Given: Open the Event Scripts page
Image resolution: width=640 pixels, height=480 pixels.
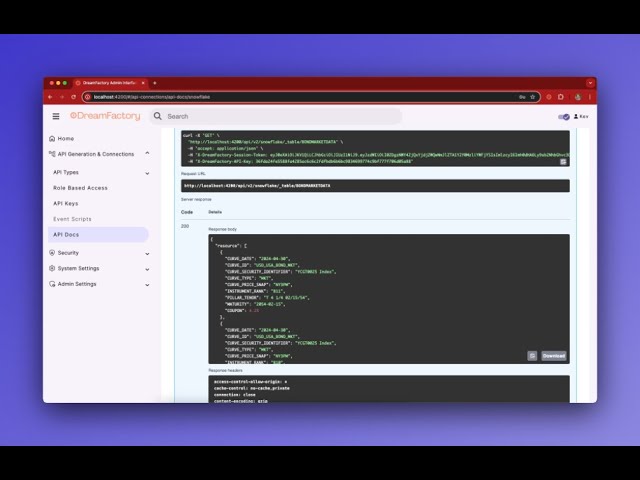Looking at the screenshot, I should click(72, 219).
